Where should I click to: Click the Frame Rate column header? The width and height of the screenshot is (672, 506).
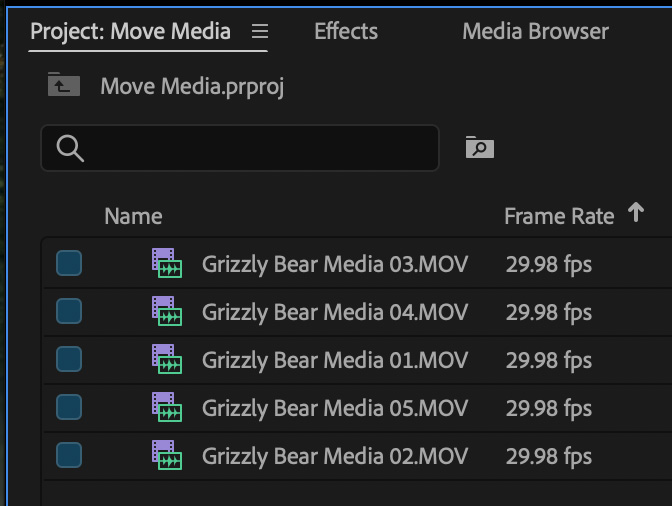[x=558, y=216]
